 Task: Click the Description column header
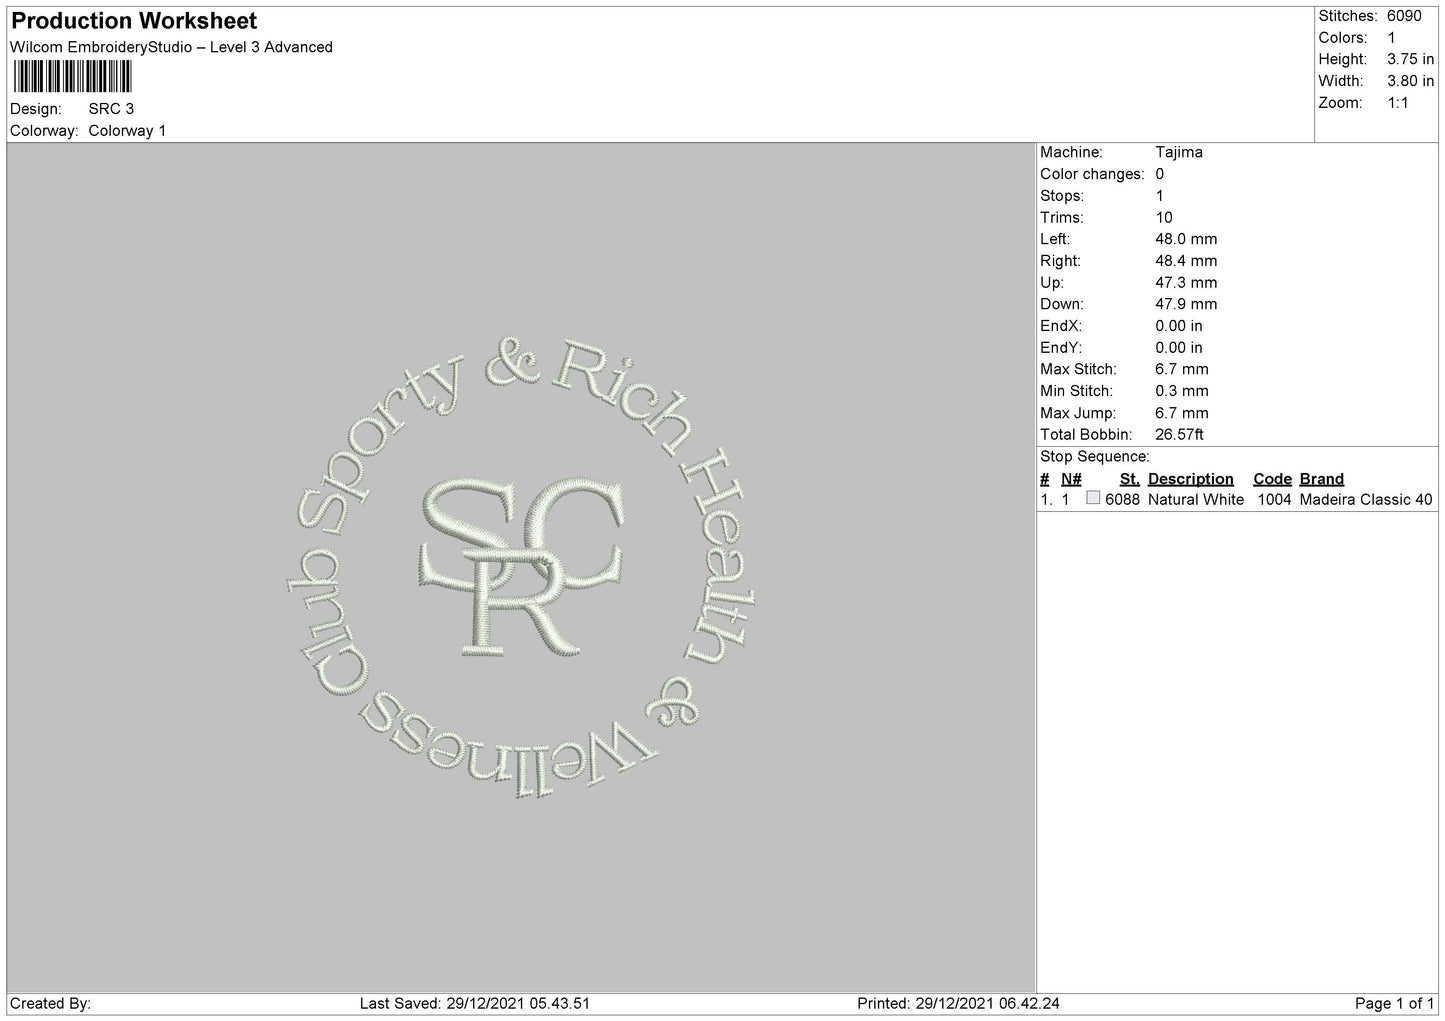click(x=1190, y=479)
